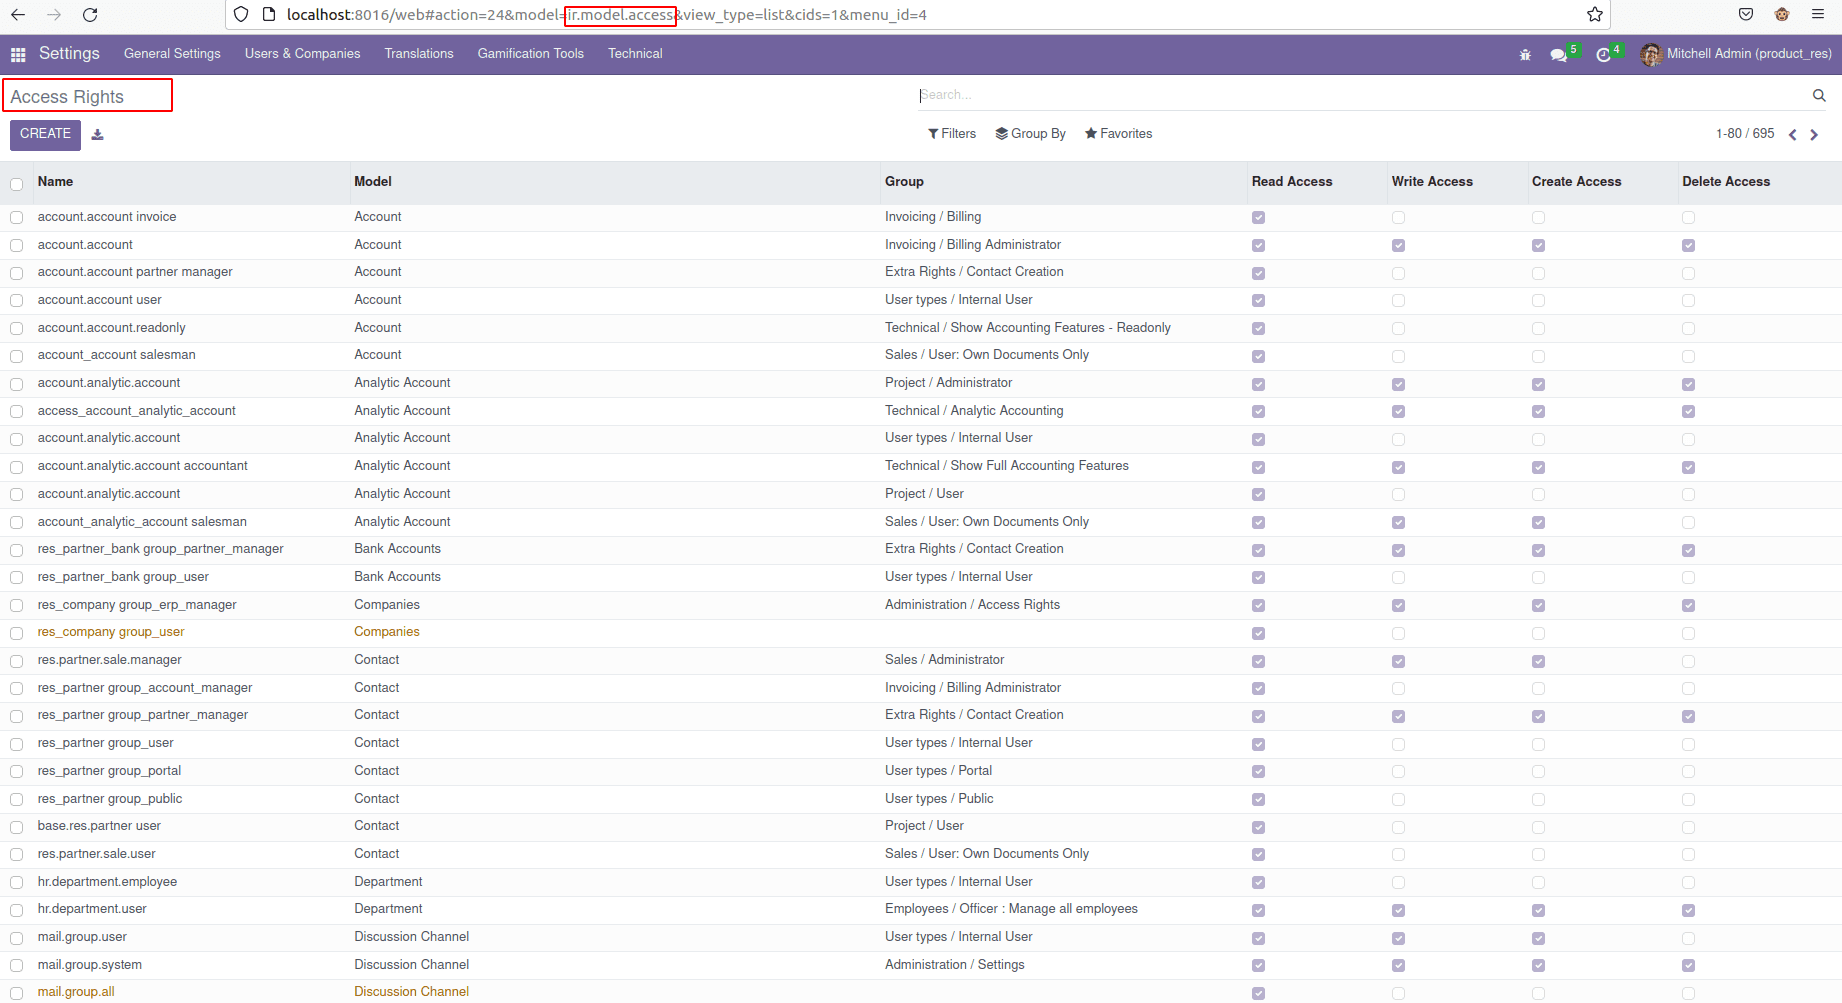Click the shield tracking protection icon
Screen dimensions: 1842x1003
click(241, 14)
